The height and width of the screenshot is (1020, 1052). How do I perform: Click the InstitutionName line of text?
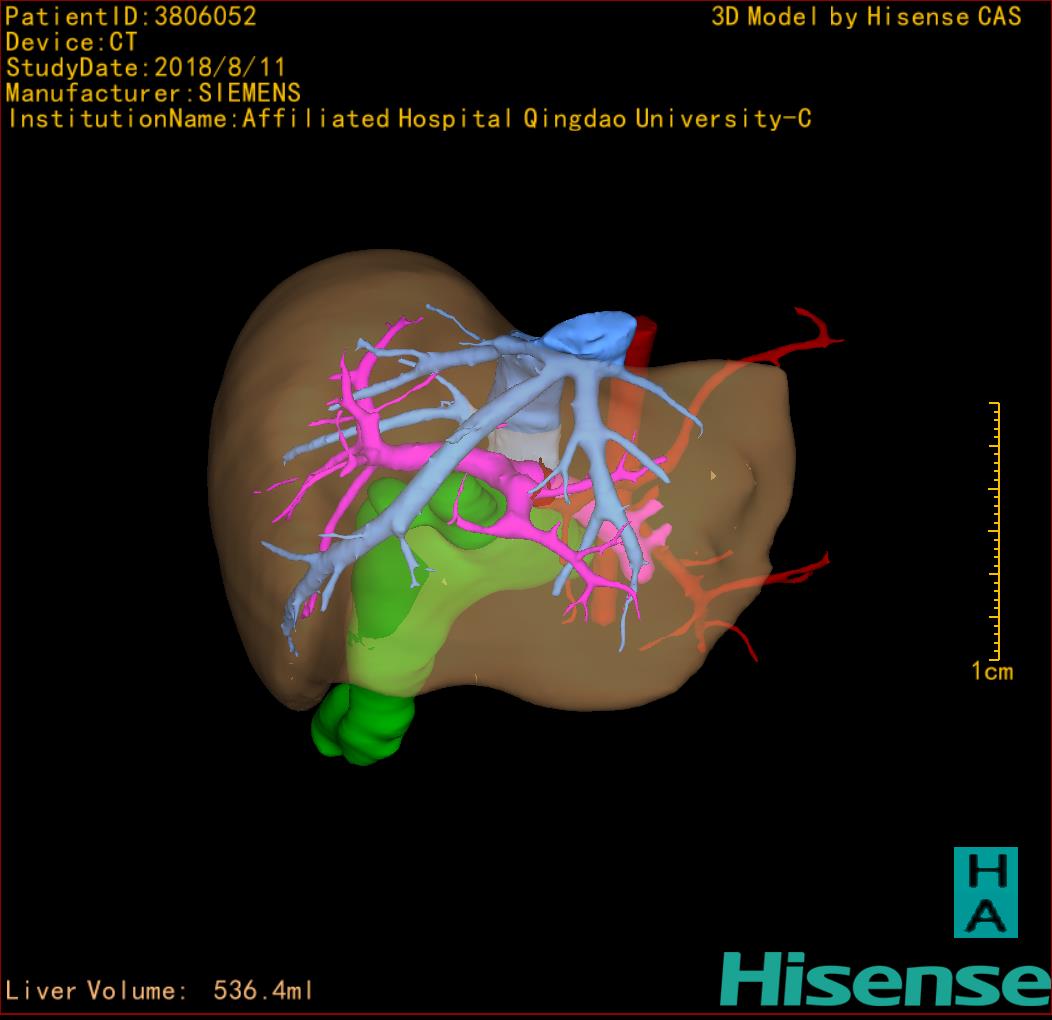click(408, 119)
